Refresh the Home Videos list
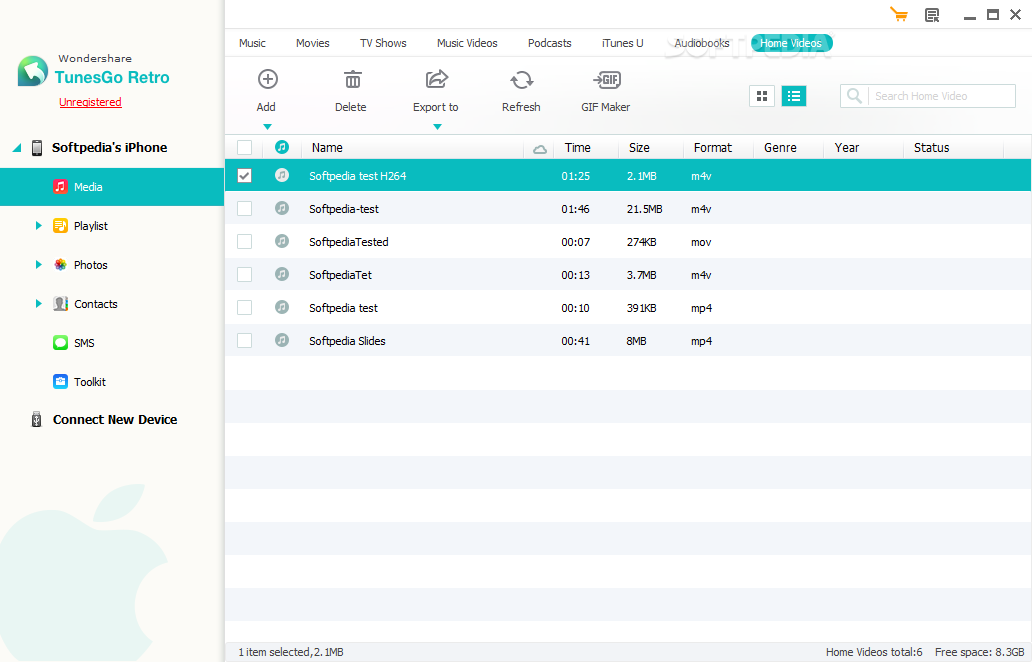1032x662 pixels. (521, 91)
